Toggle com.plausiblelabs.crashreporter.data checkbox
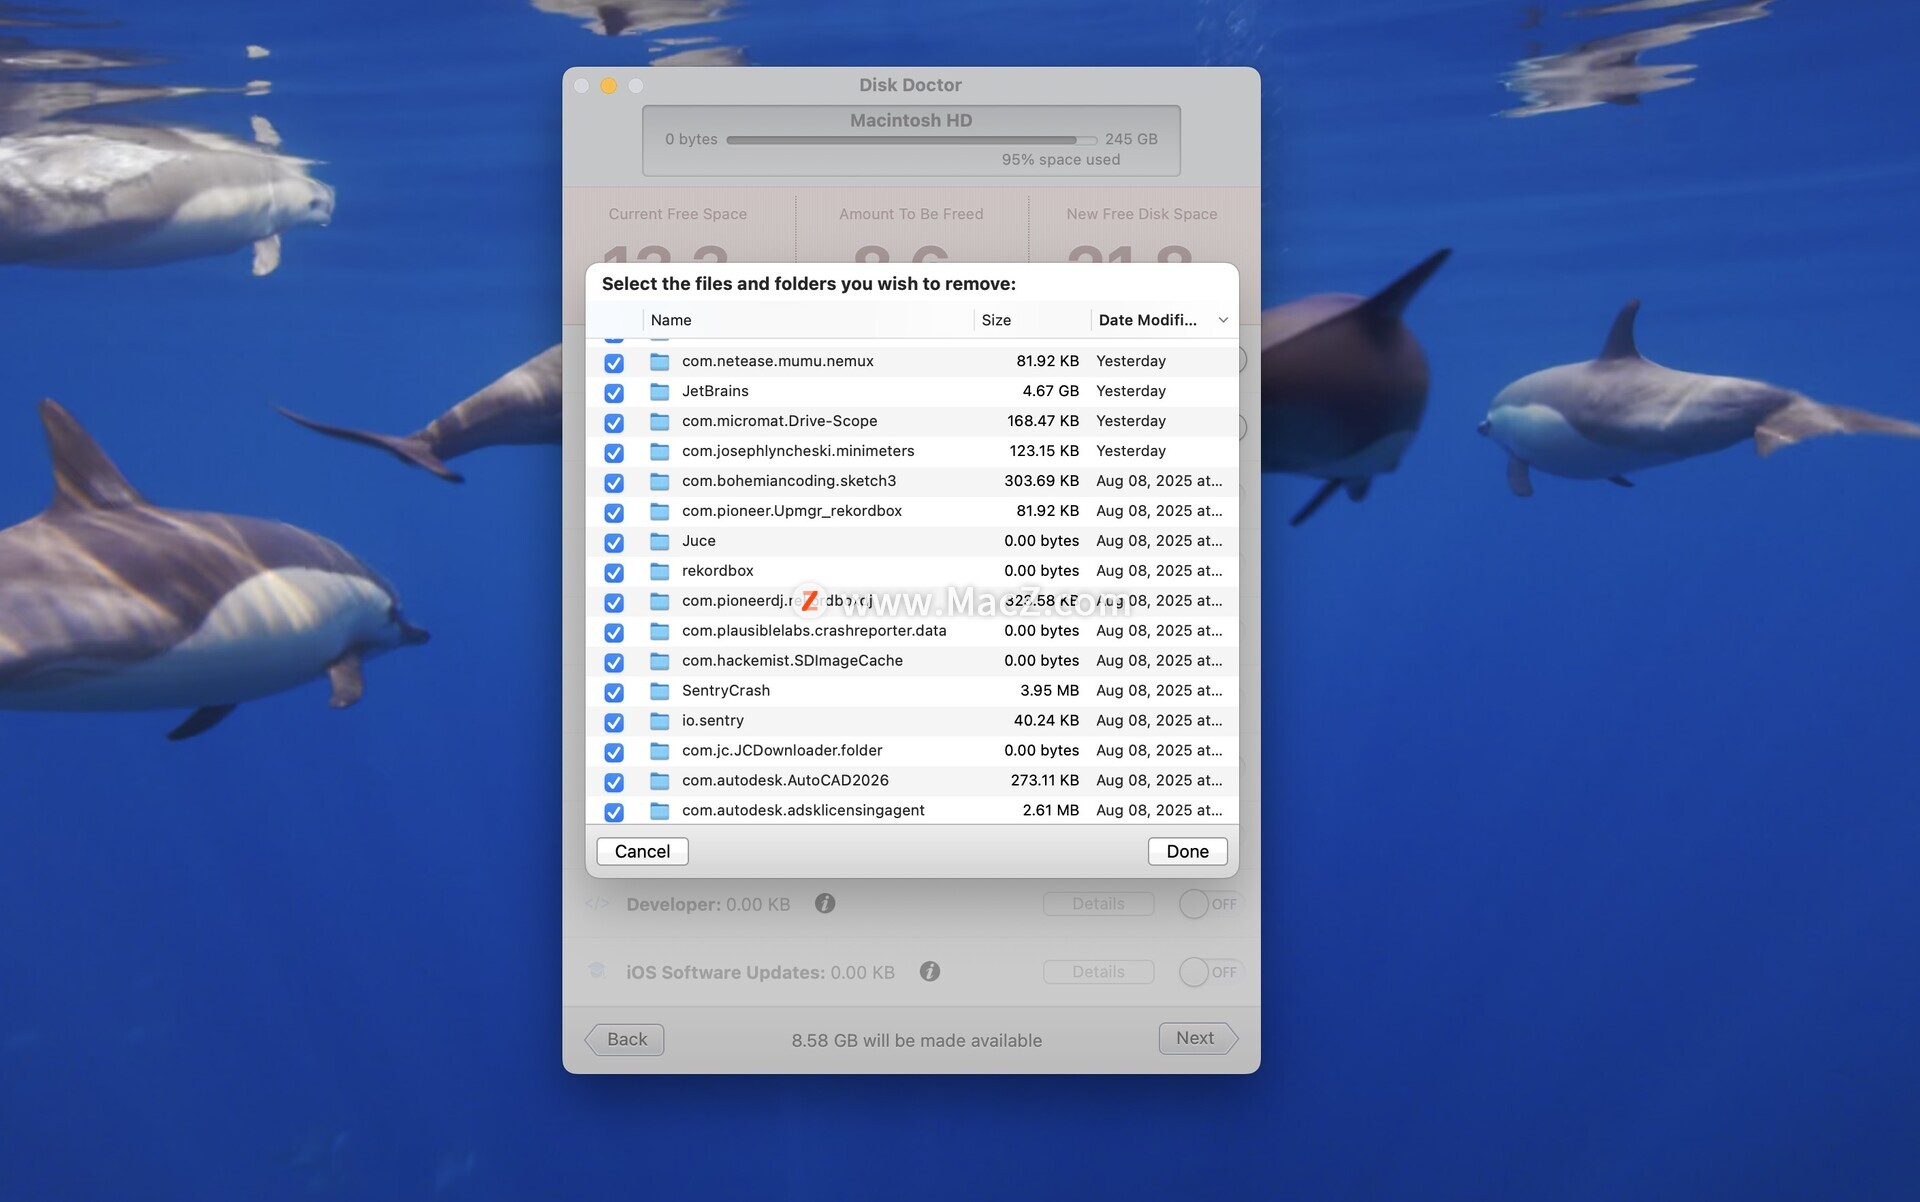 614,632
